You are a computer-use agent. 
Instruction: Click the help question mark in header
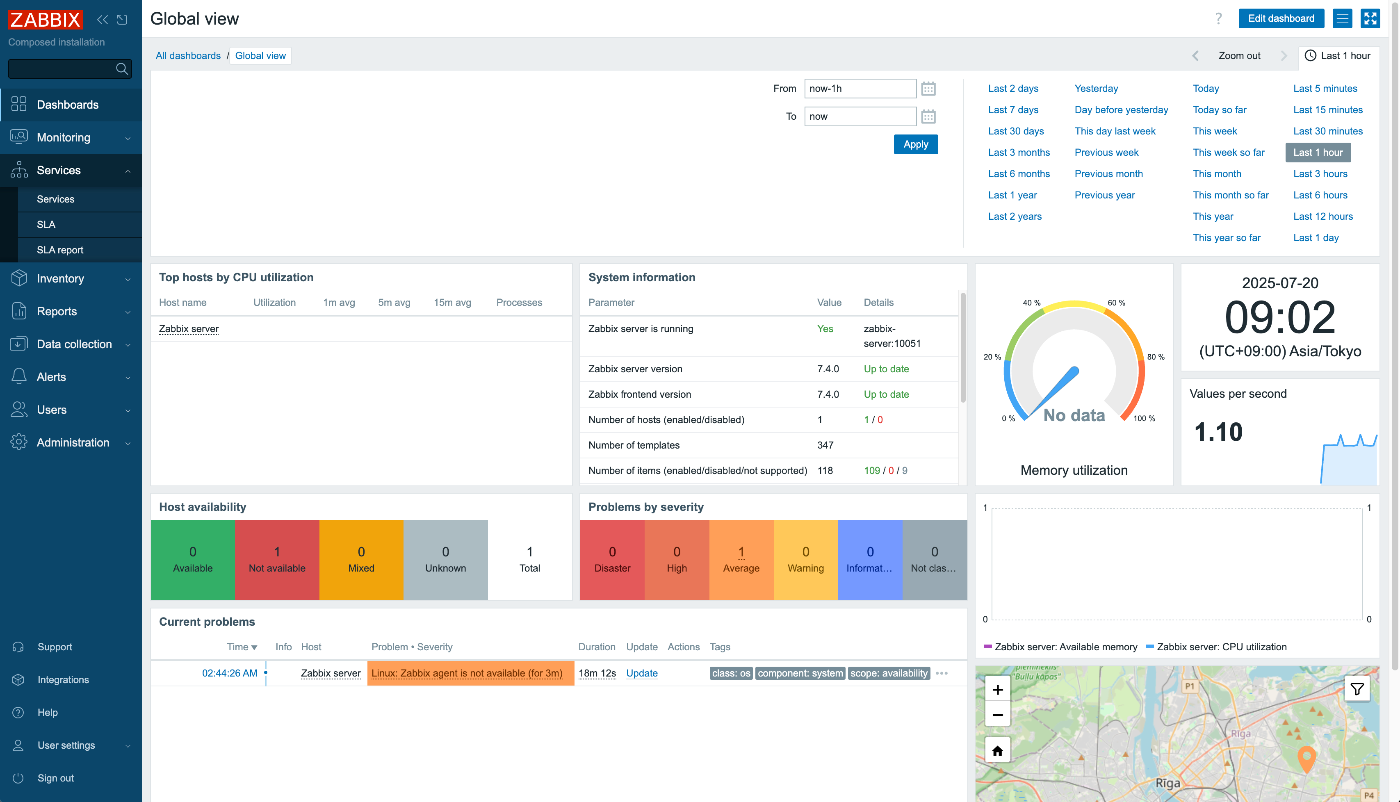point(1219,19)
